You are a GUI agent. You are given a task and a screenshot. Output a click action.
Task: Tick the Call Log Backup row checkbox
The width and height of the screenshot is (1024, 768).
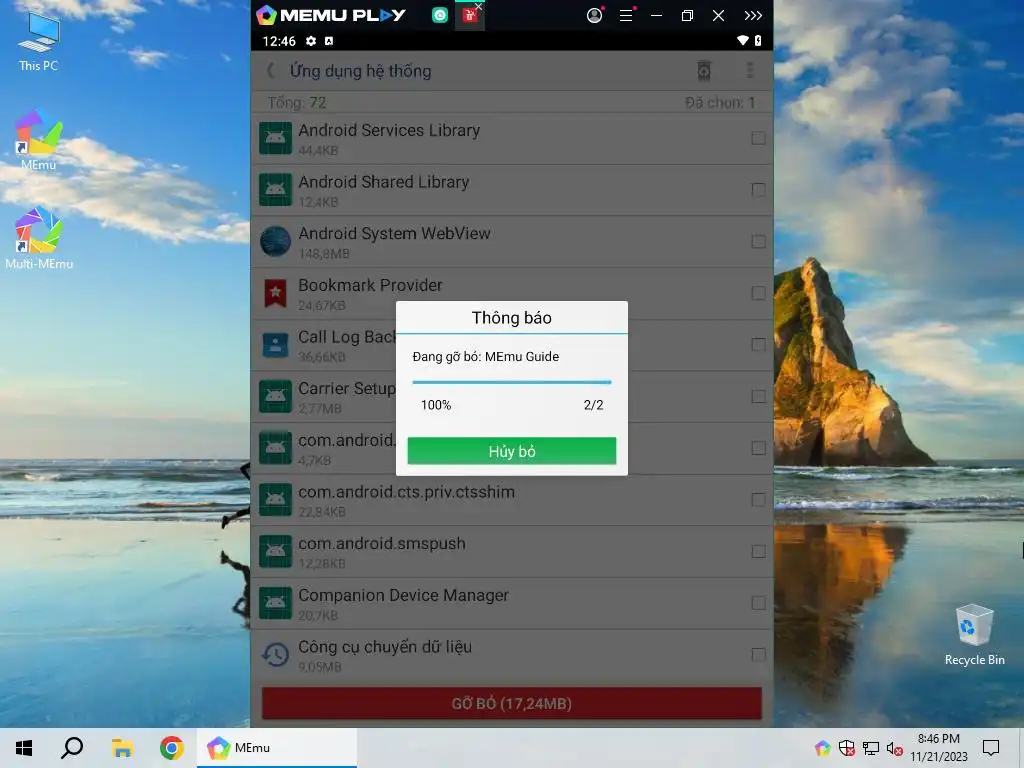(758, 345)
